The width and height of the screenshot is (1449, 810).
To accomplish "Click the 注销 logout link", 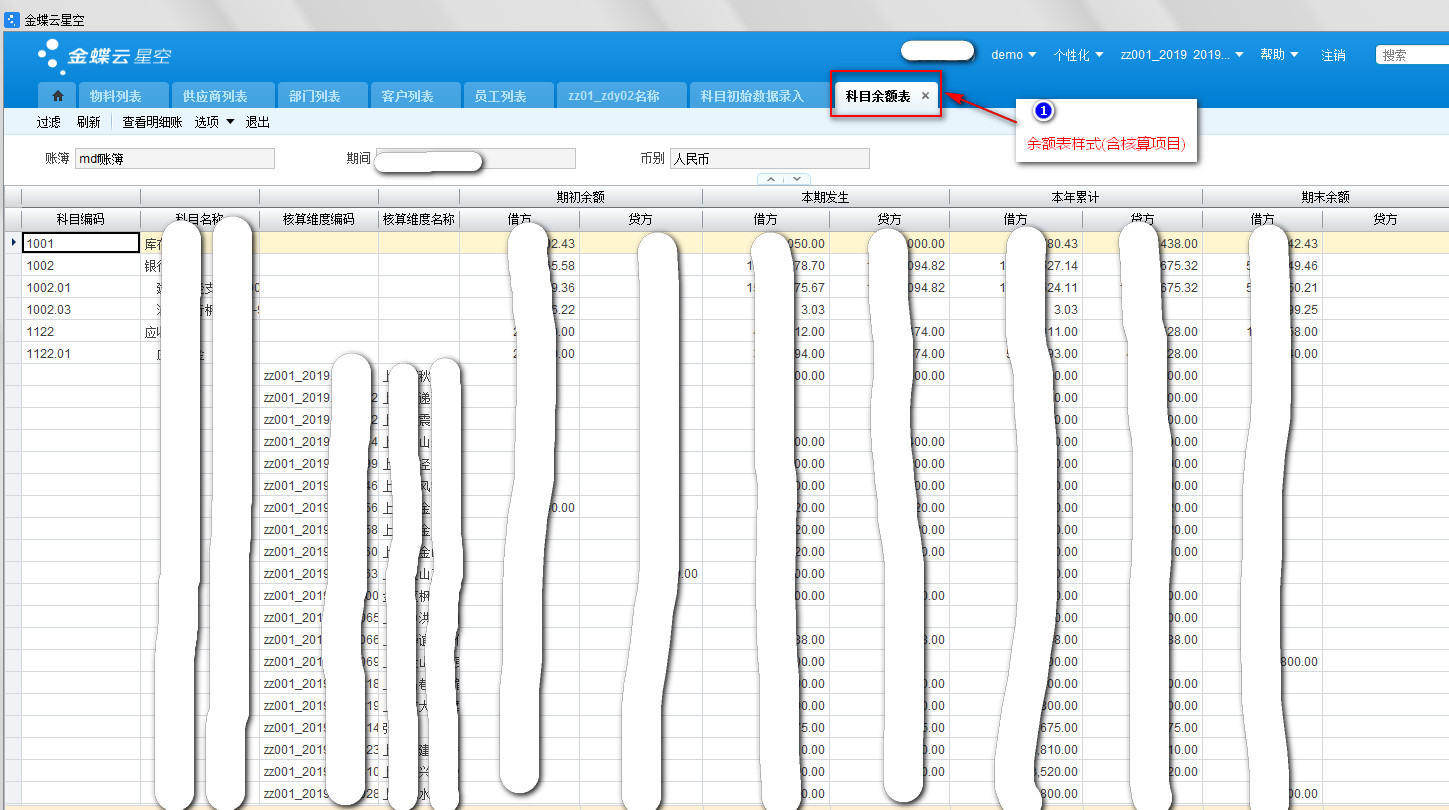I will coord(1333,55).
